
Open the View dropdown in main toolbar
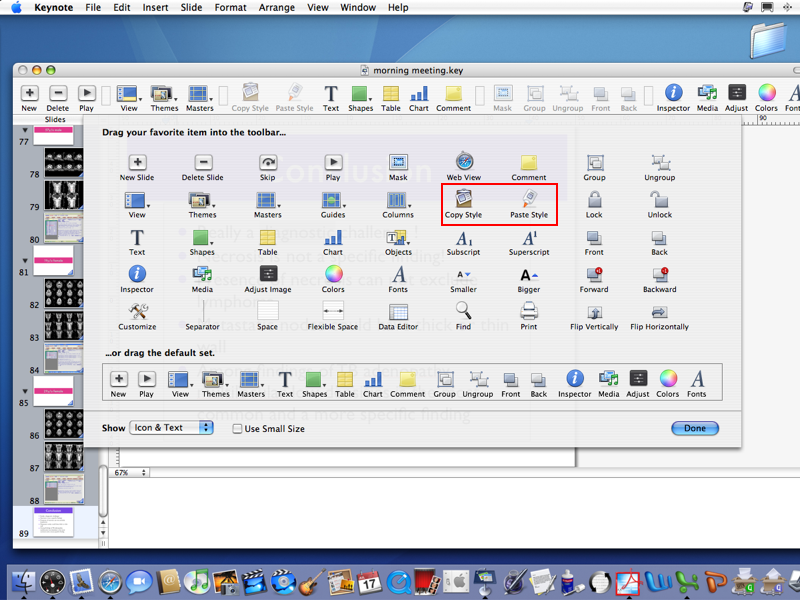tap(129, 98)
